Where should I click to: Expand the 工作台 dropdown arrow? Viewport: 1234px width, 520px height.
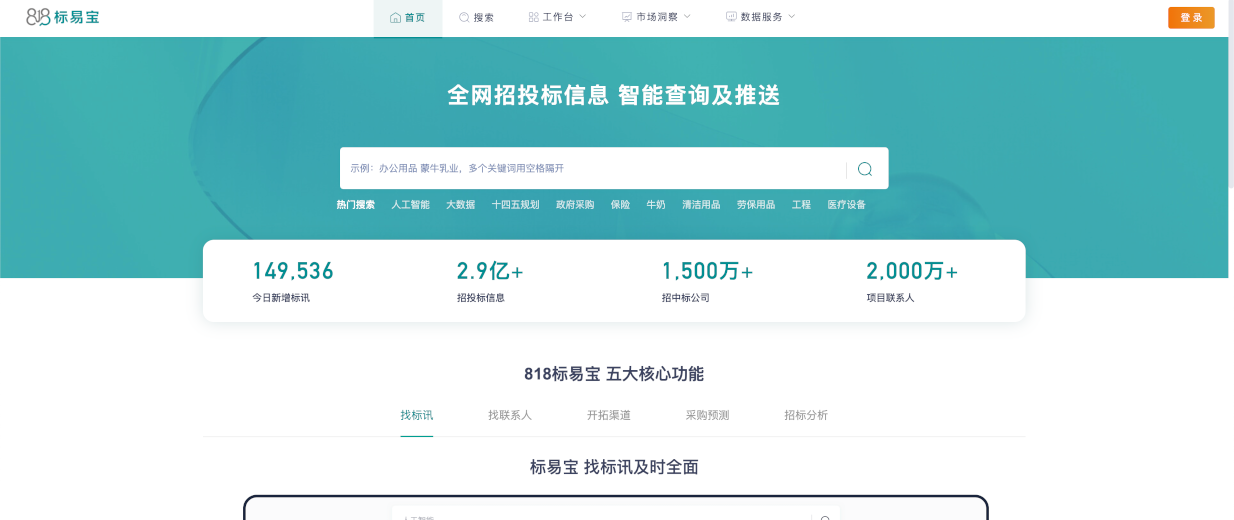[x=583, y=17]
